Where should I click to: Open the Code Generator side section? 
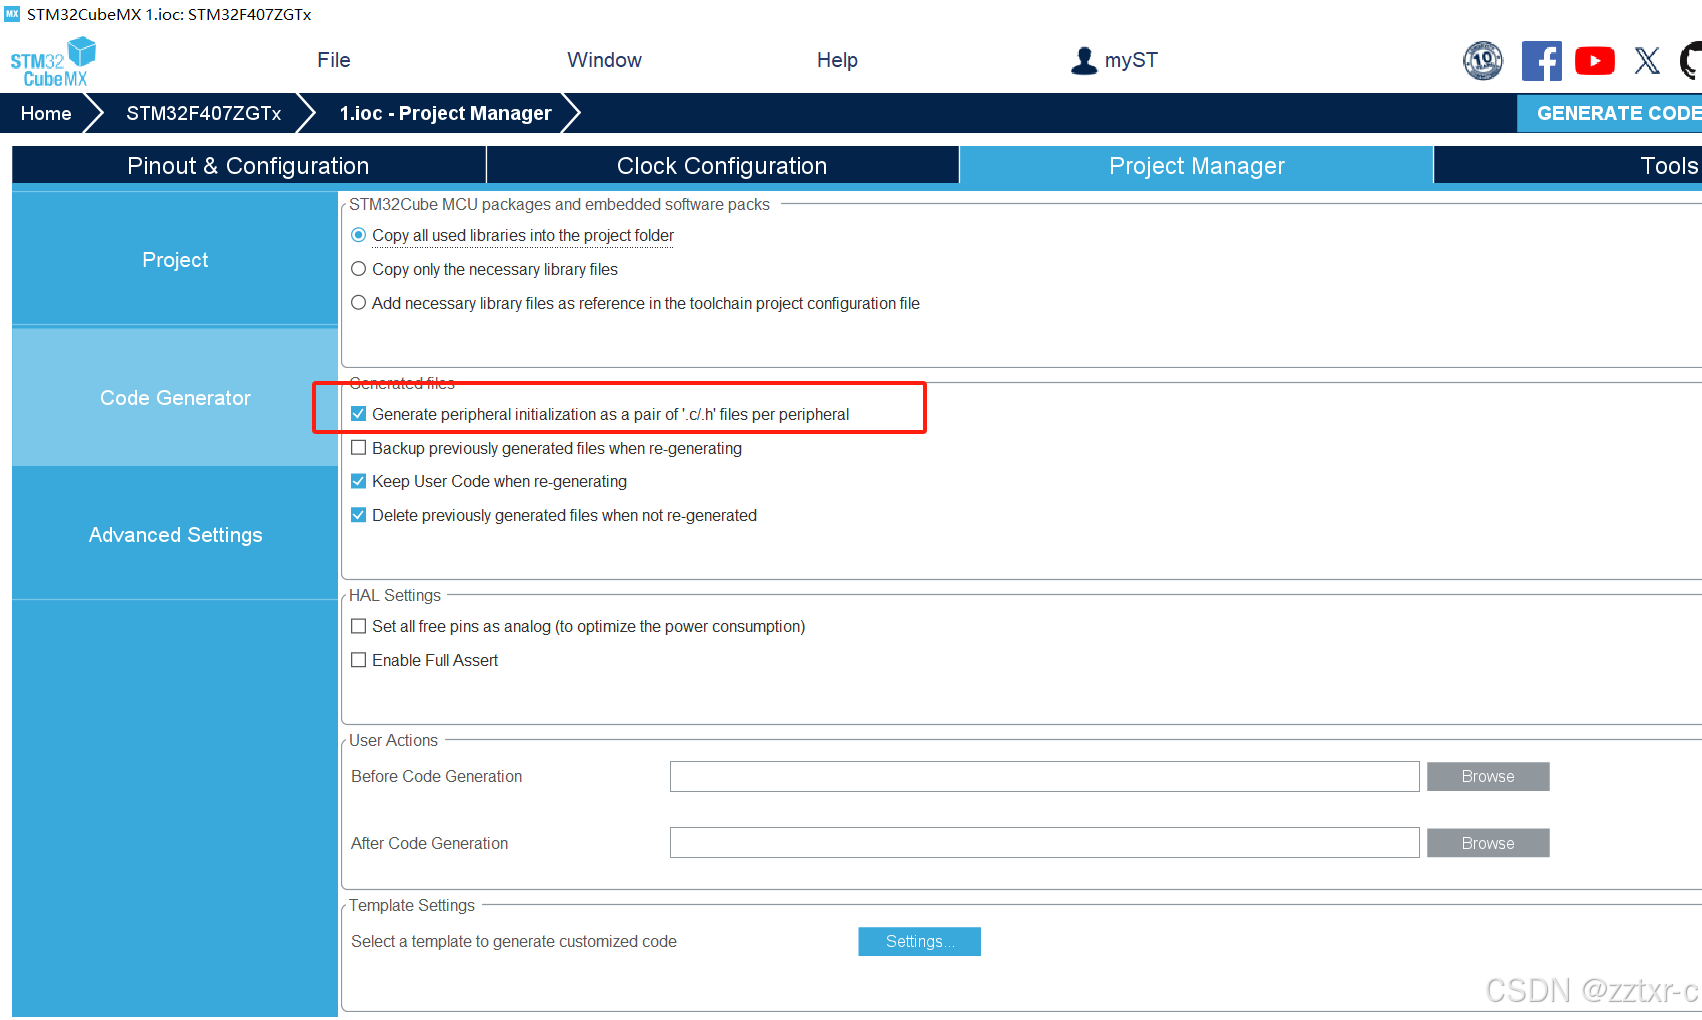(175, 398)
